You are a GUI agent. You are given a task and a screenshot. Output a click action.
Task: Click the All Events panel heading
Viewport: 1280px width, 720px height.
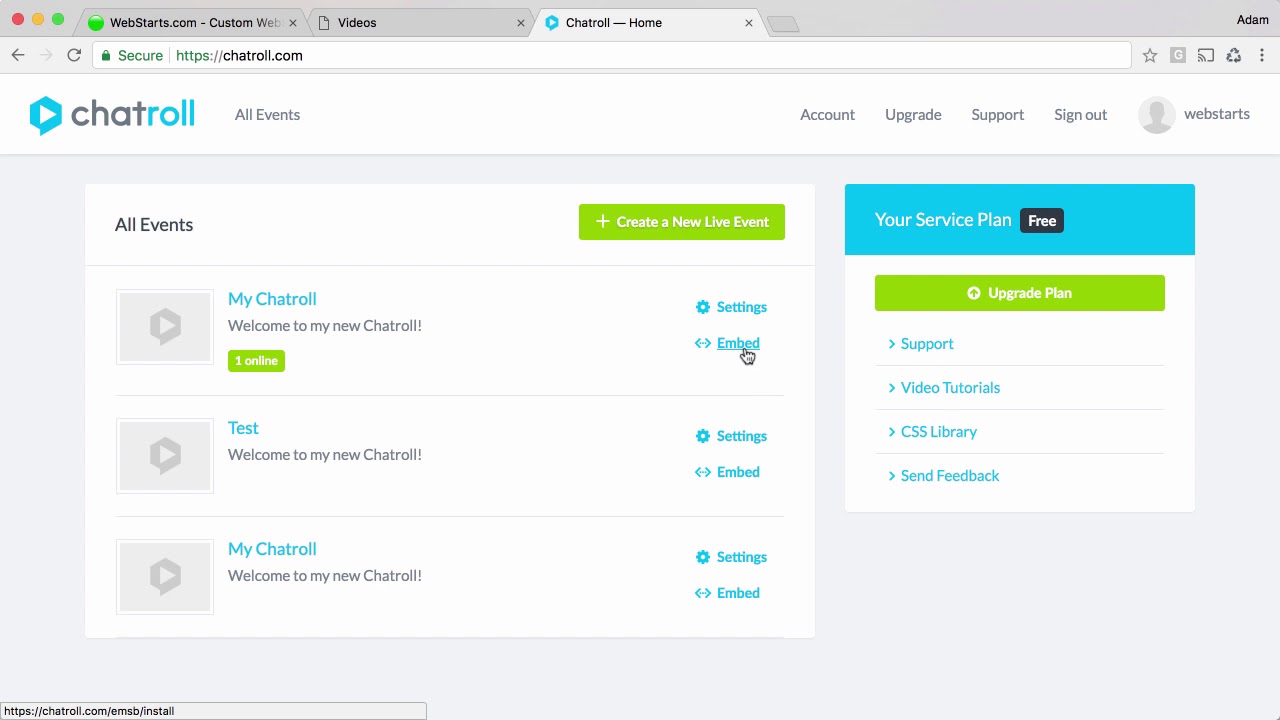154,225
